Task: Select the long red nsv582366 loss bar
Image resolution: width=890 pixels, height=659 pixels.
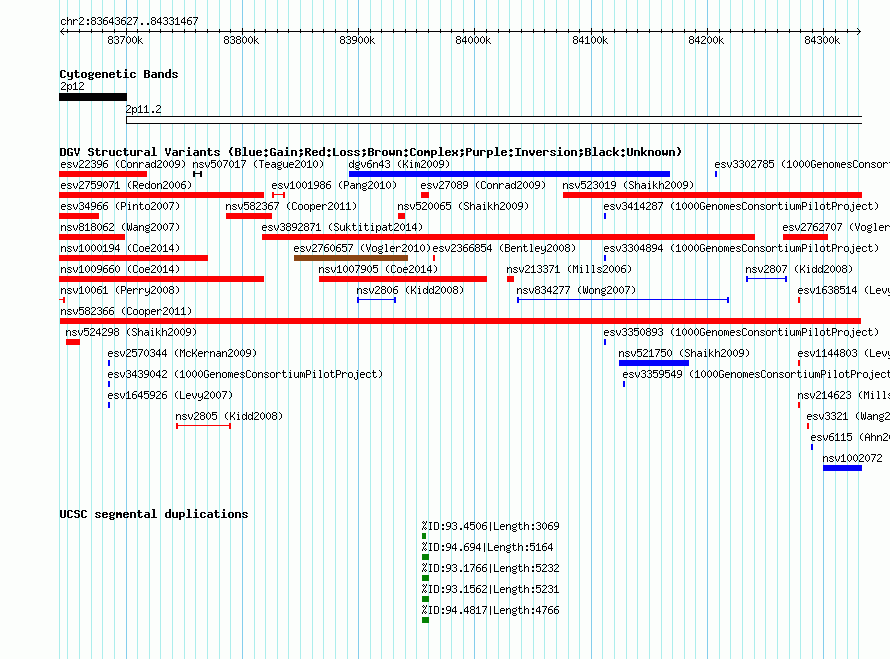Action: pyautogui.click(x=460, y=321)
